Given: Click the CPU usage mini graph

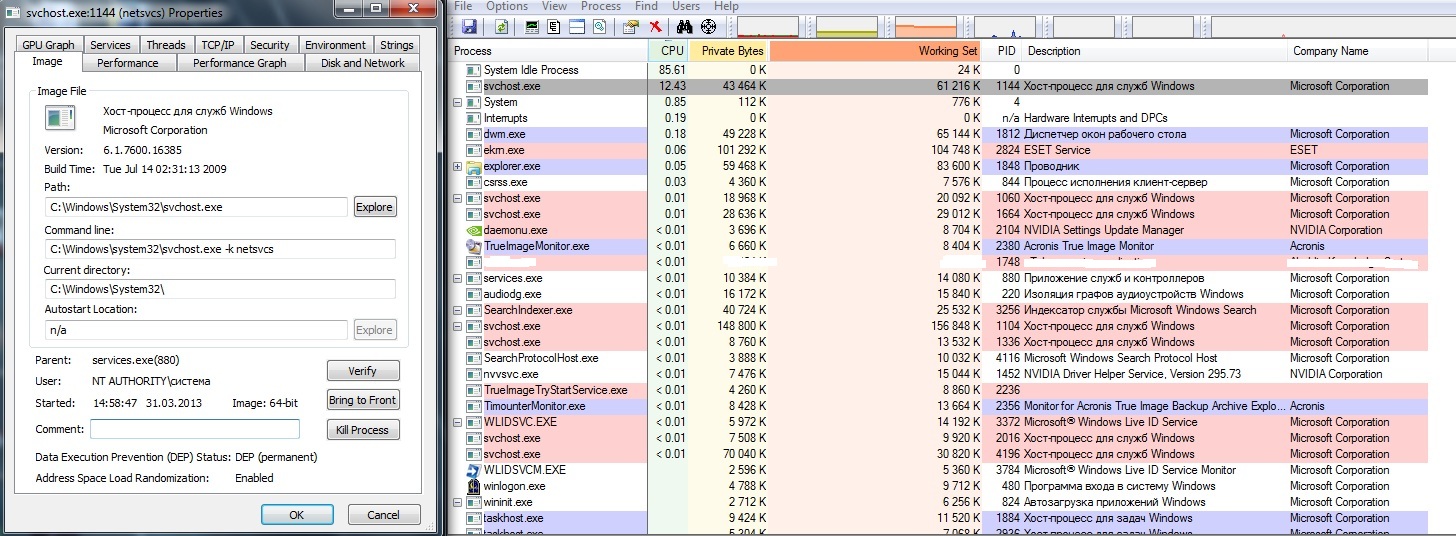Looking at the screenshot, I should click(x=768, y=27).
